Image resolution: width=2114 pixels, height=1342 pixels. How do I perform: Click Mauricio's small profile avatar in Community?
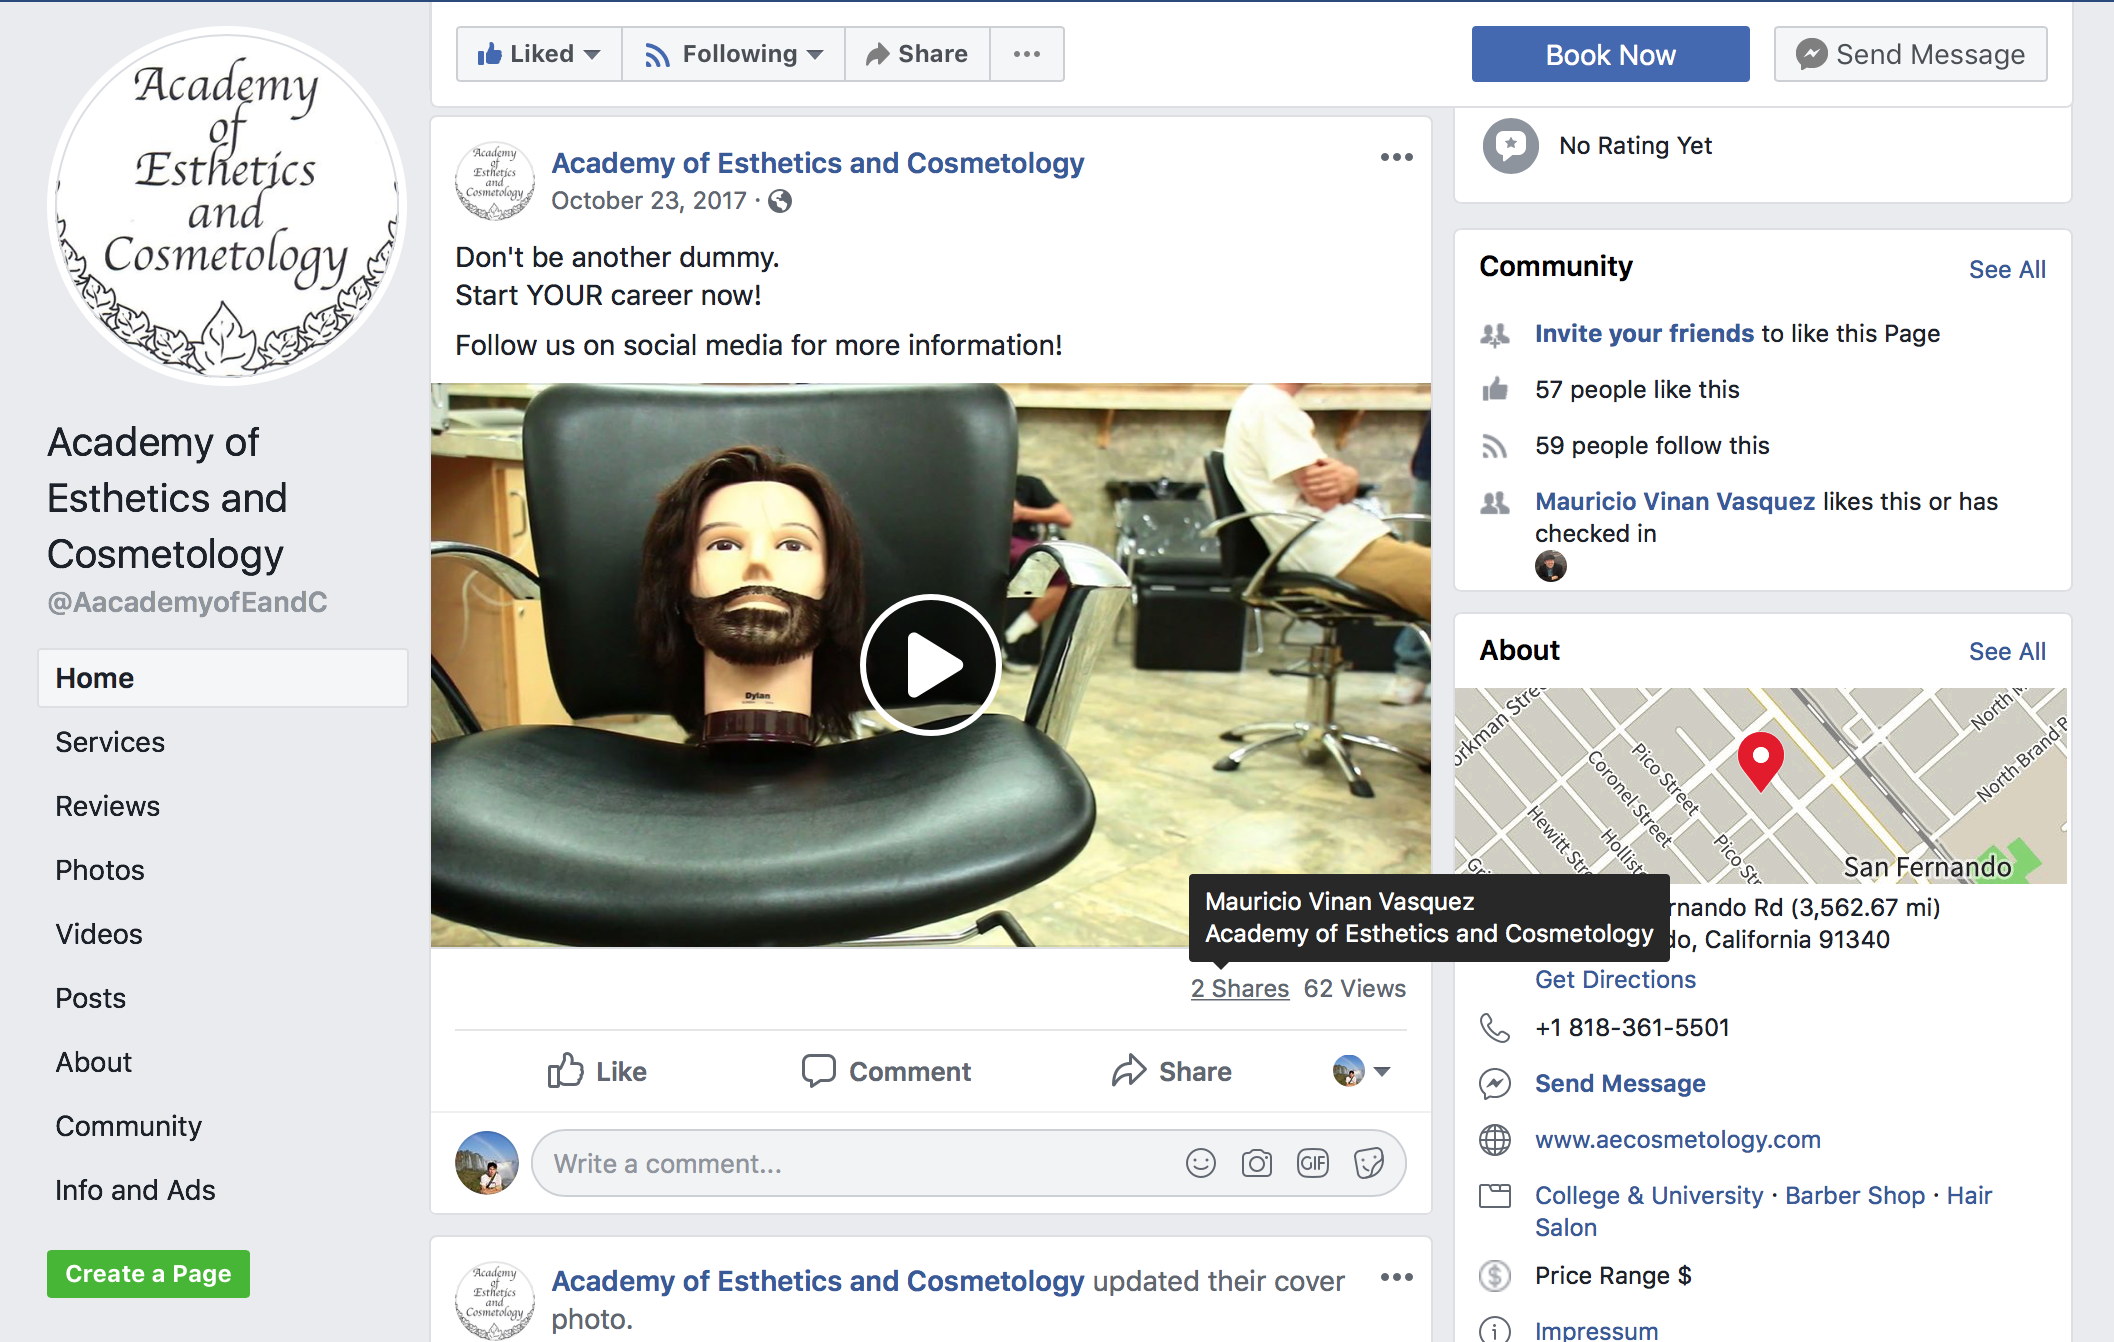pos(1551,566)
